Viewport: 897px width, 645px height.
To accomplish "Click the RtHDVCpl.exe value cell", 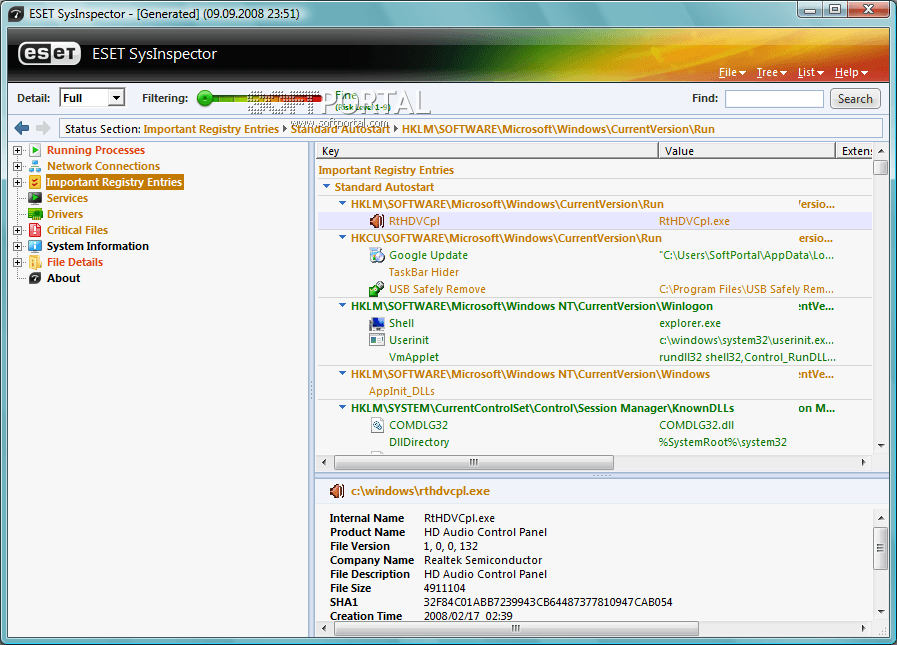I will click(x=694, y=221).
